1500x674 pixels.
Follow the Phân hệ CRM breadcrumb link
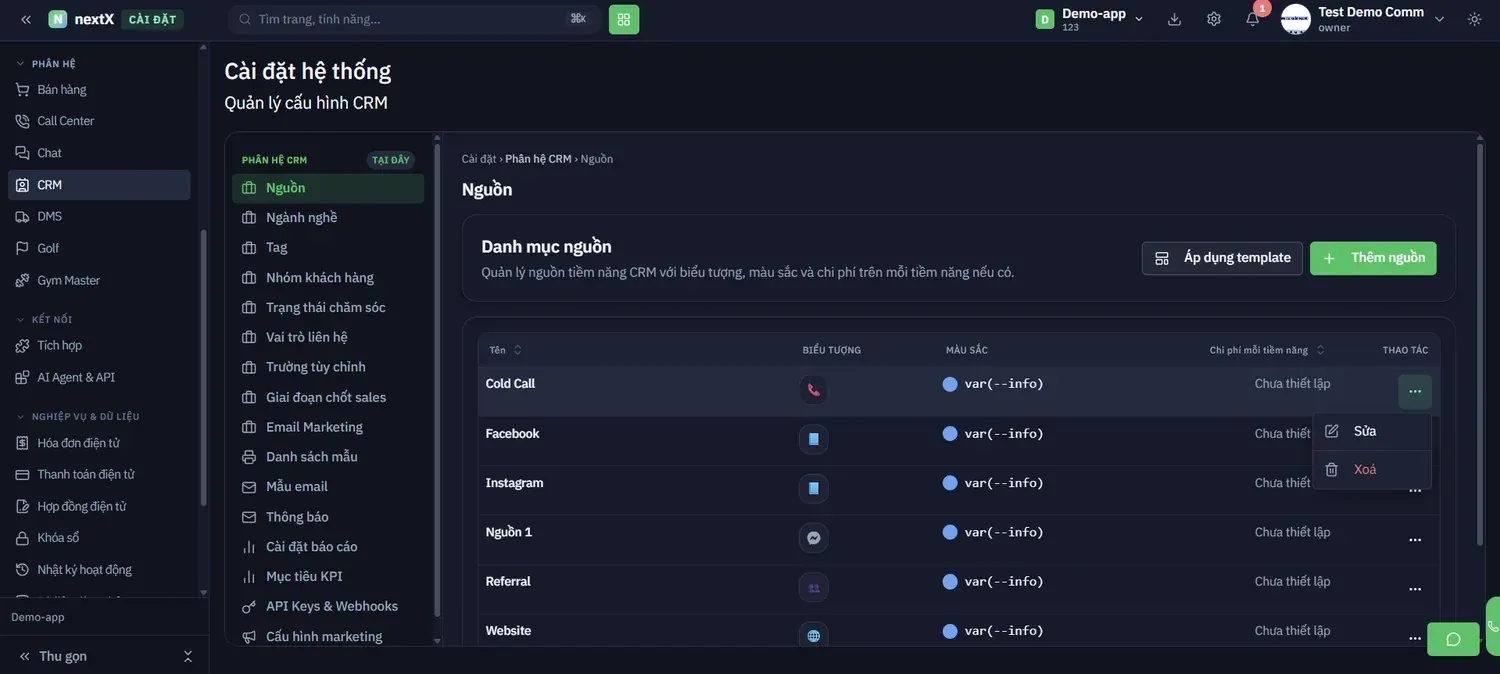538,159
